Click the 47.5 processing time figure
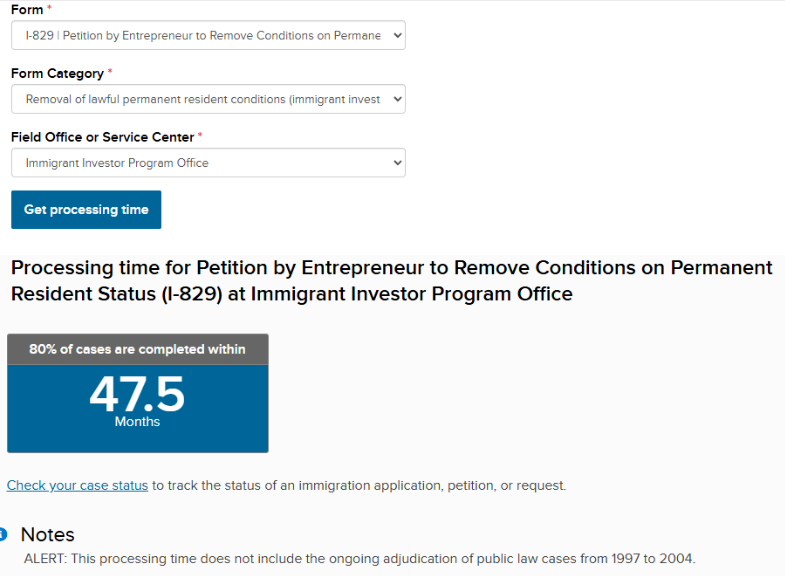This screenshot has height=576, width=785. (x=137, y=395)
